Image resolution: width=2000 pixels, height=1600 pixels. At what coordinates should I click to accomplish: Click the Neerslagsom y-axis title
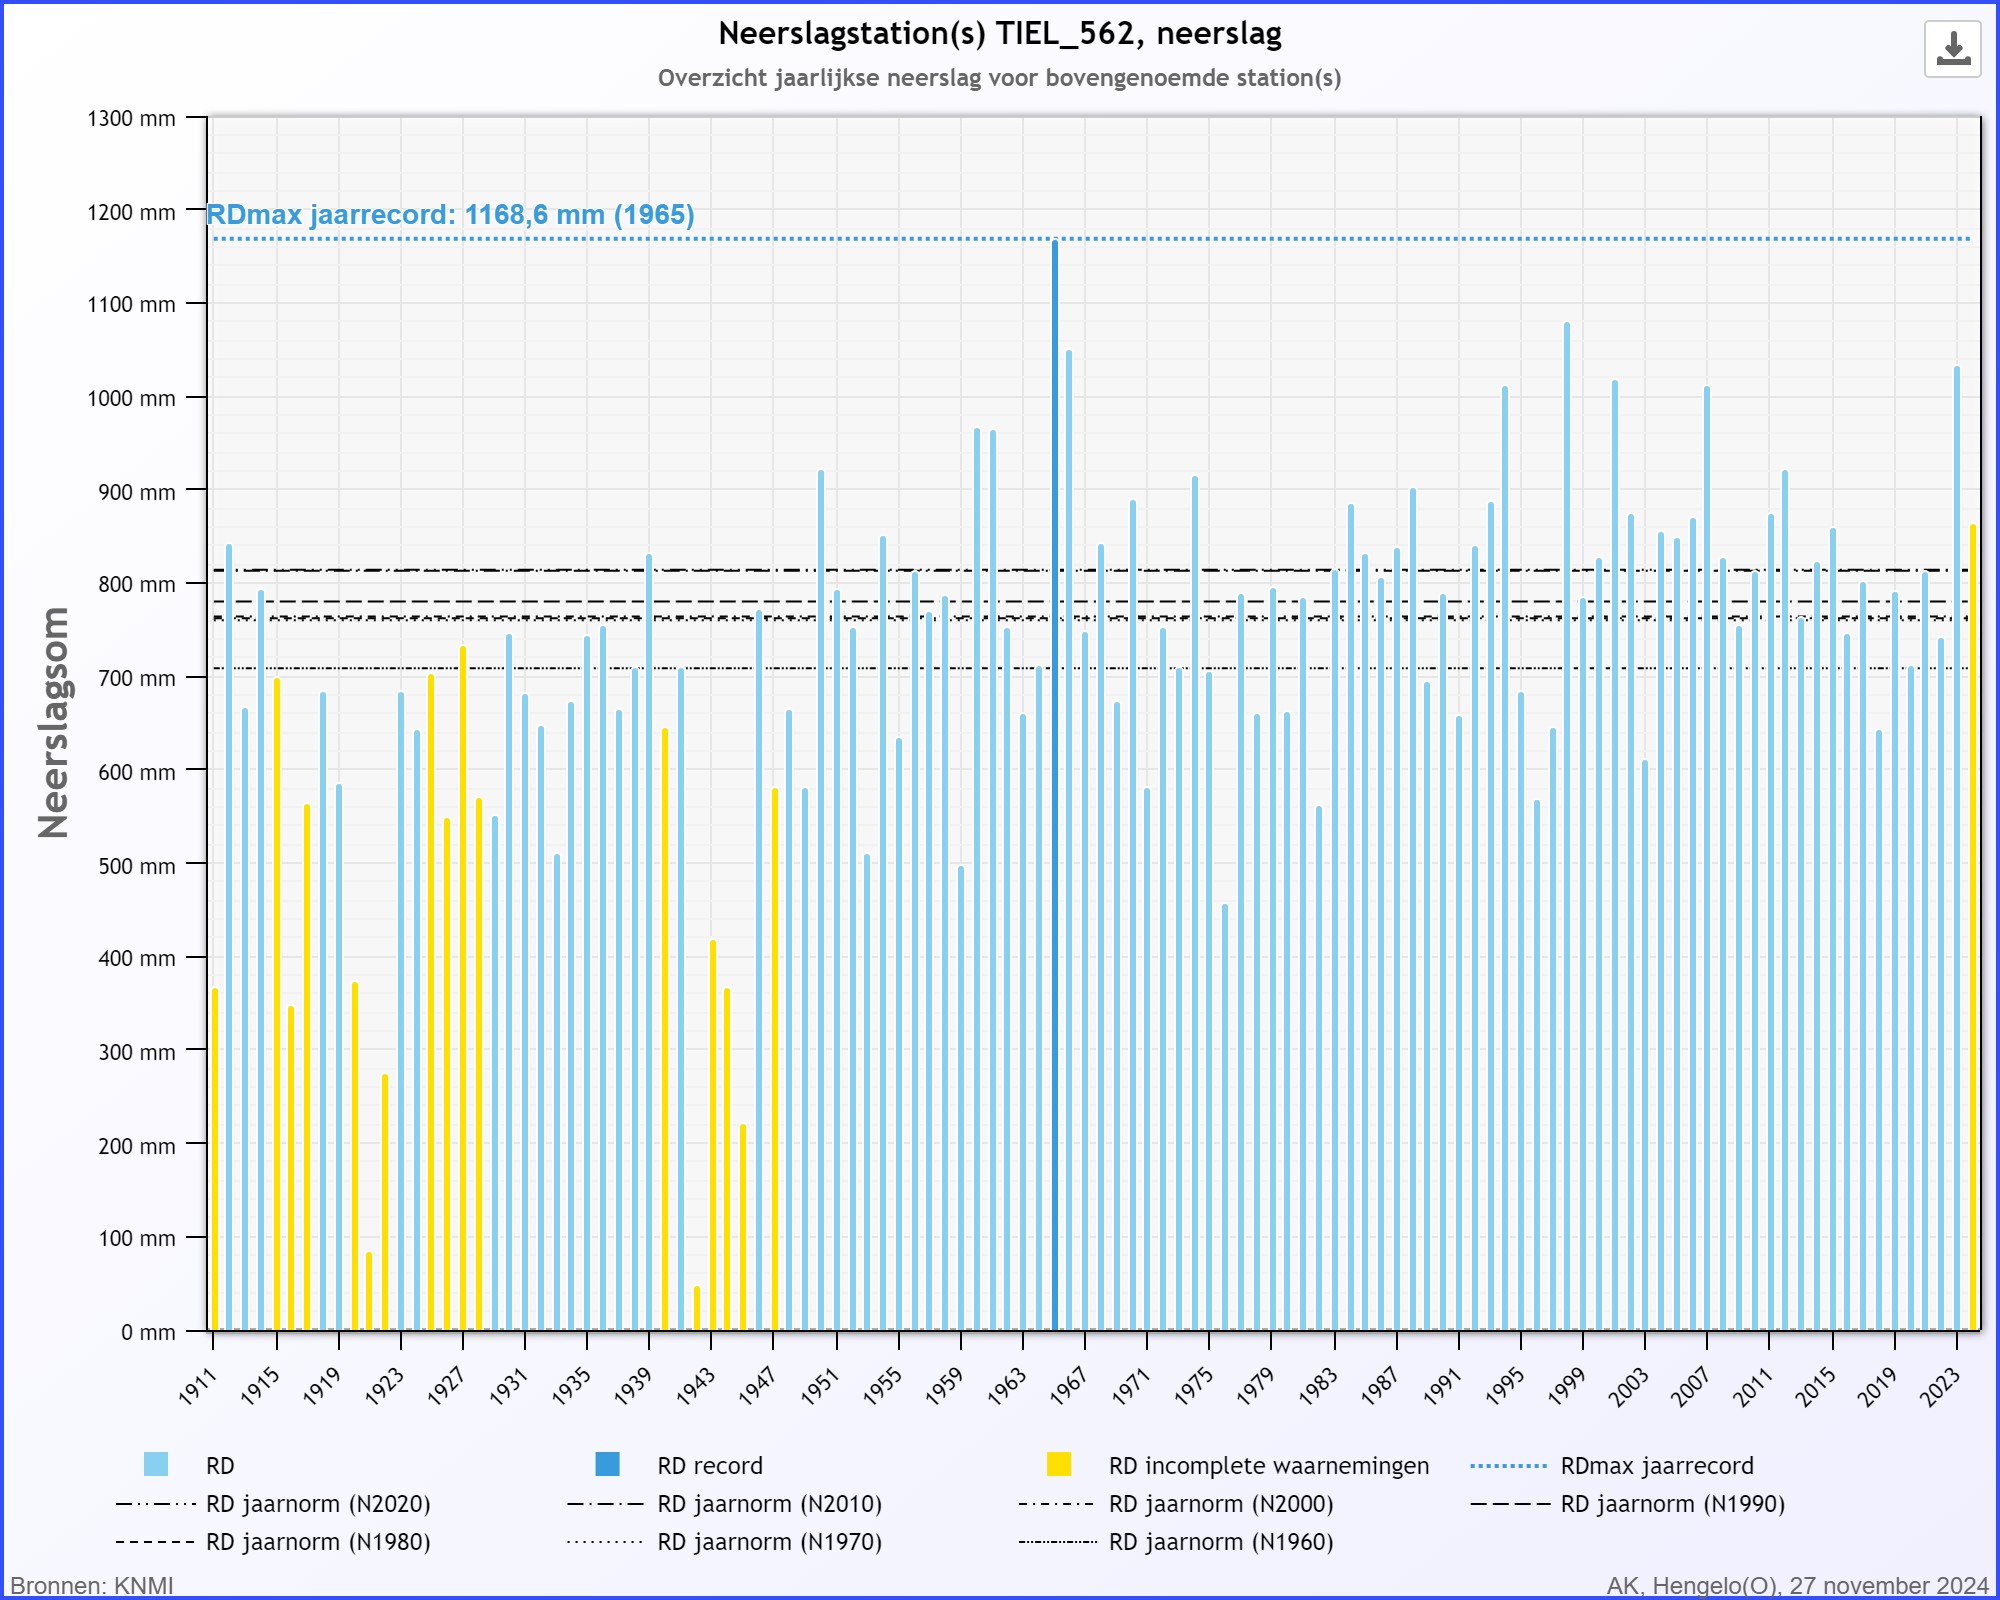pos(53,722)
